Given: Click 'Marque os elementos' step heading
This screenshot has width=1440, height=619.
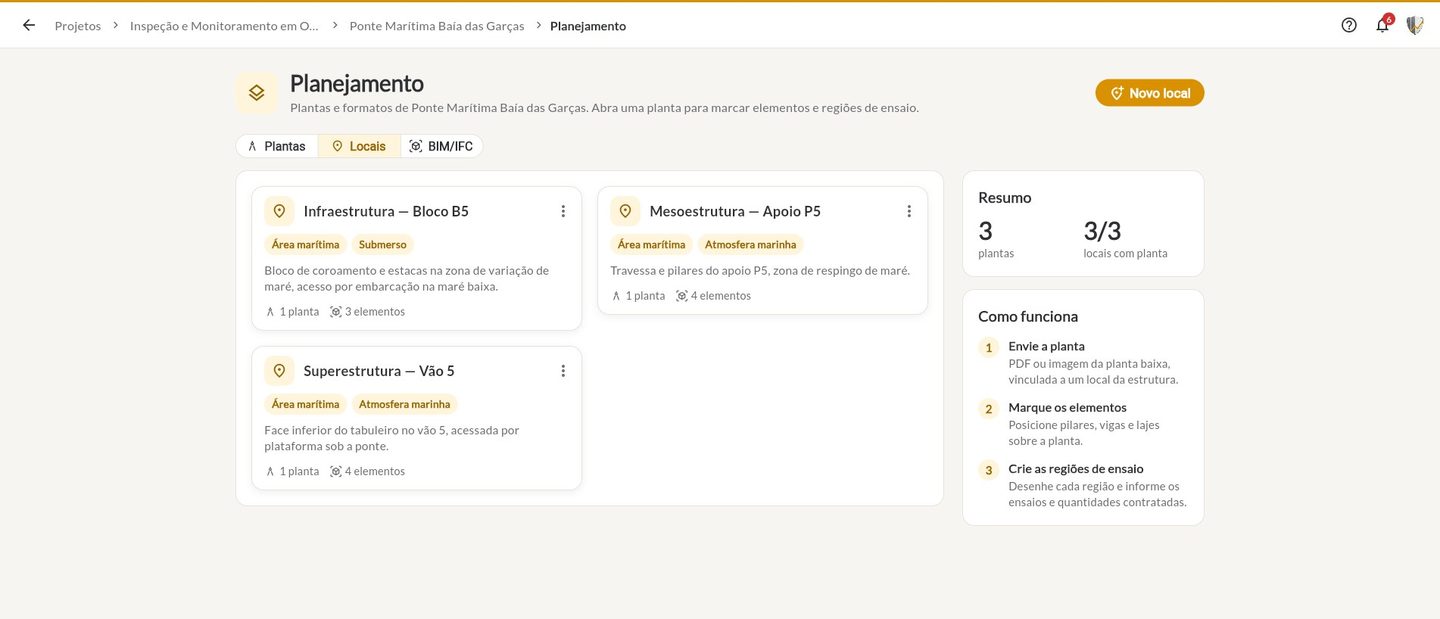Looking at the screenshot, I should 1067,407.
